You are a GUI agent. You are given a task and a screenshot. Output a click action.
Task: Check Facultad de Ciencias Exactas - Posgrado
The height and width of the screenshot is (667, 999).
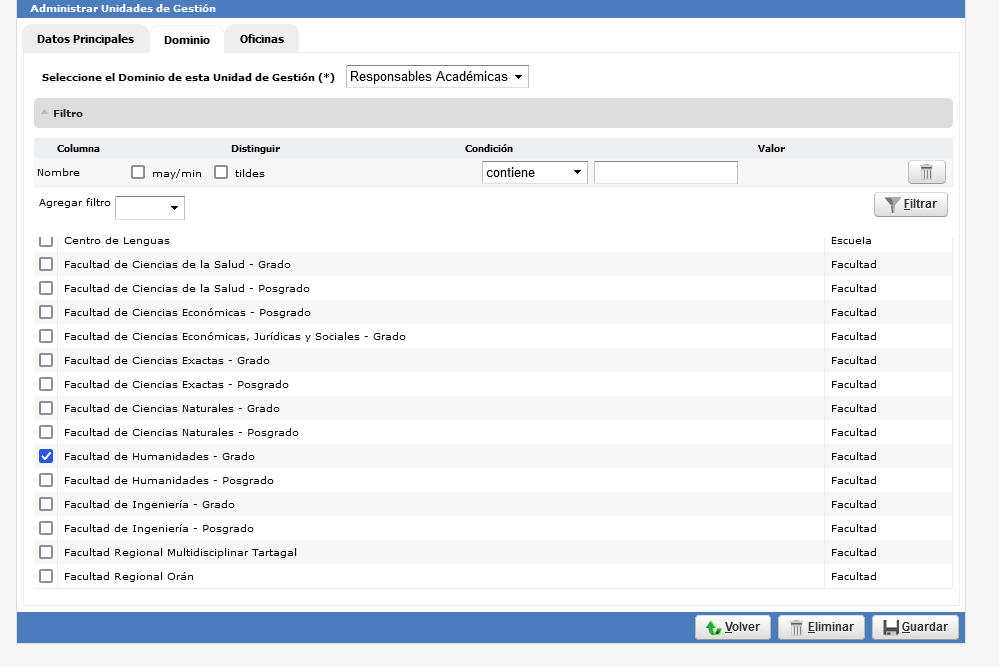[46, 384]
